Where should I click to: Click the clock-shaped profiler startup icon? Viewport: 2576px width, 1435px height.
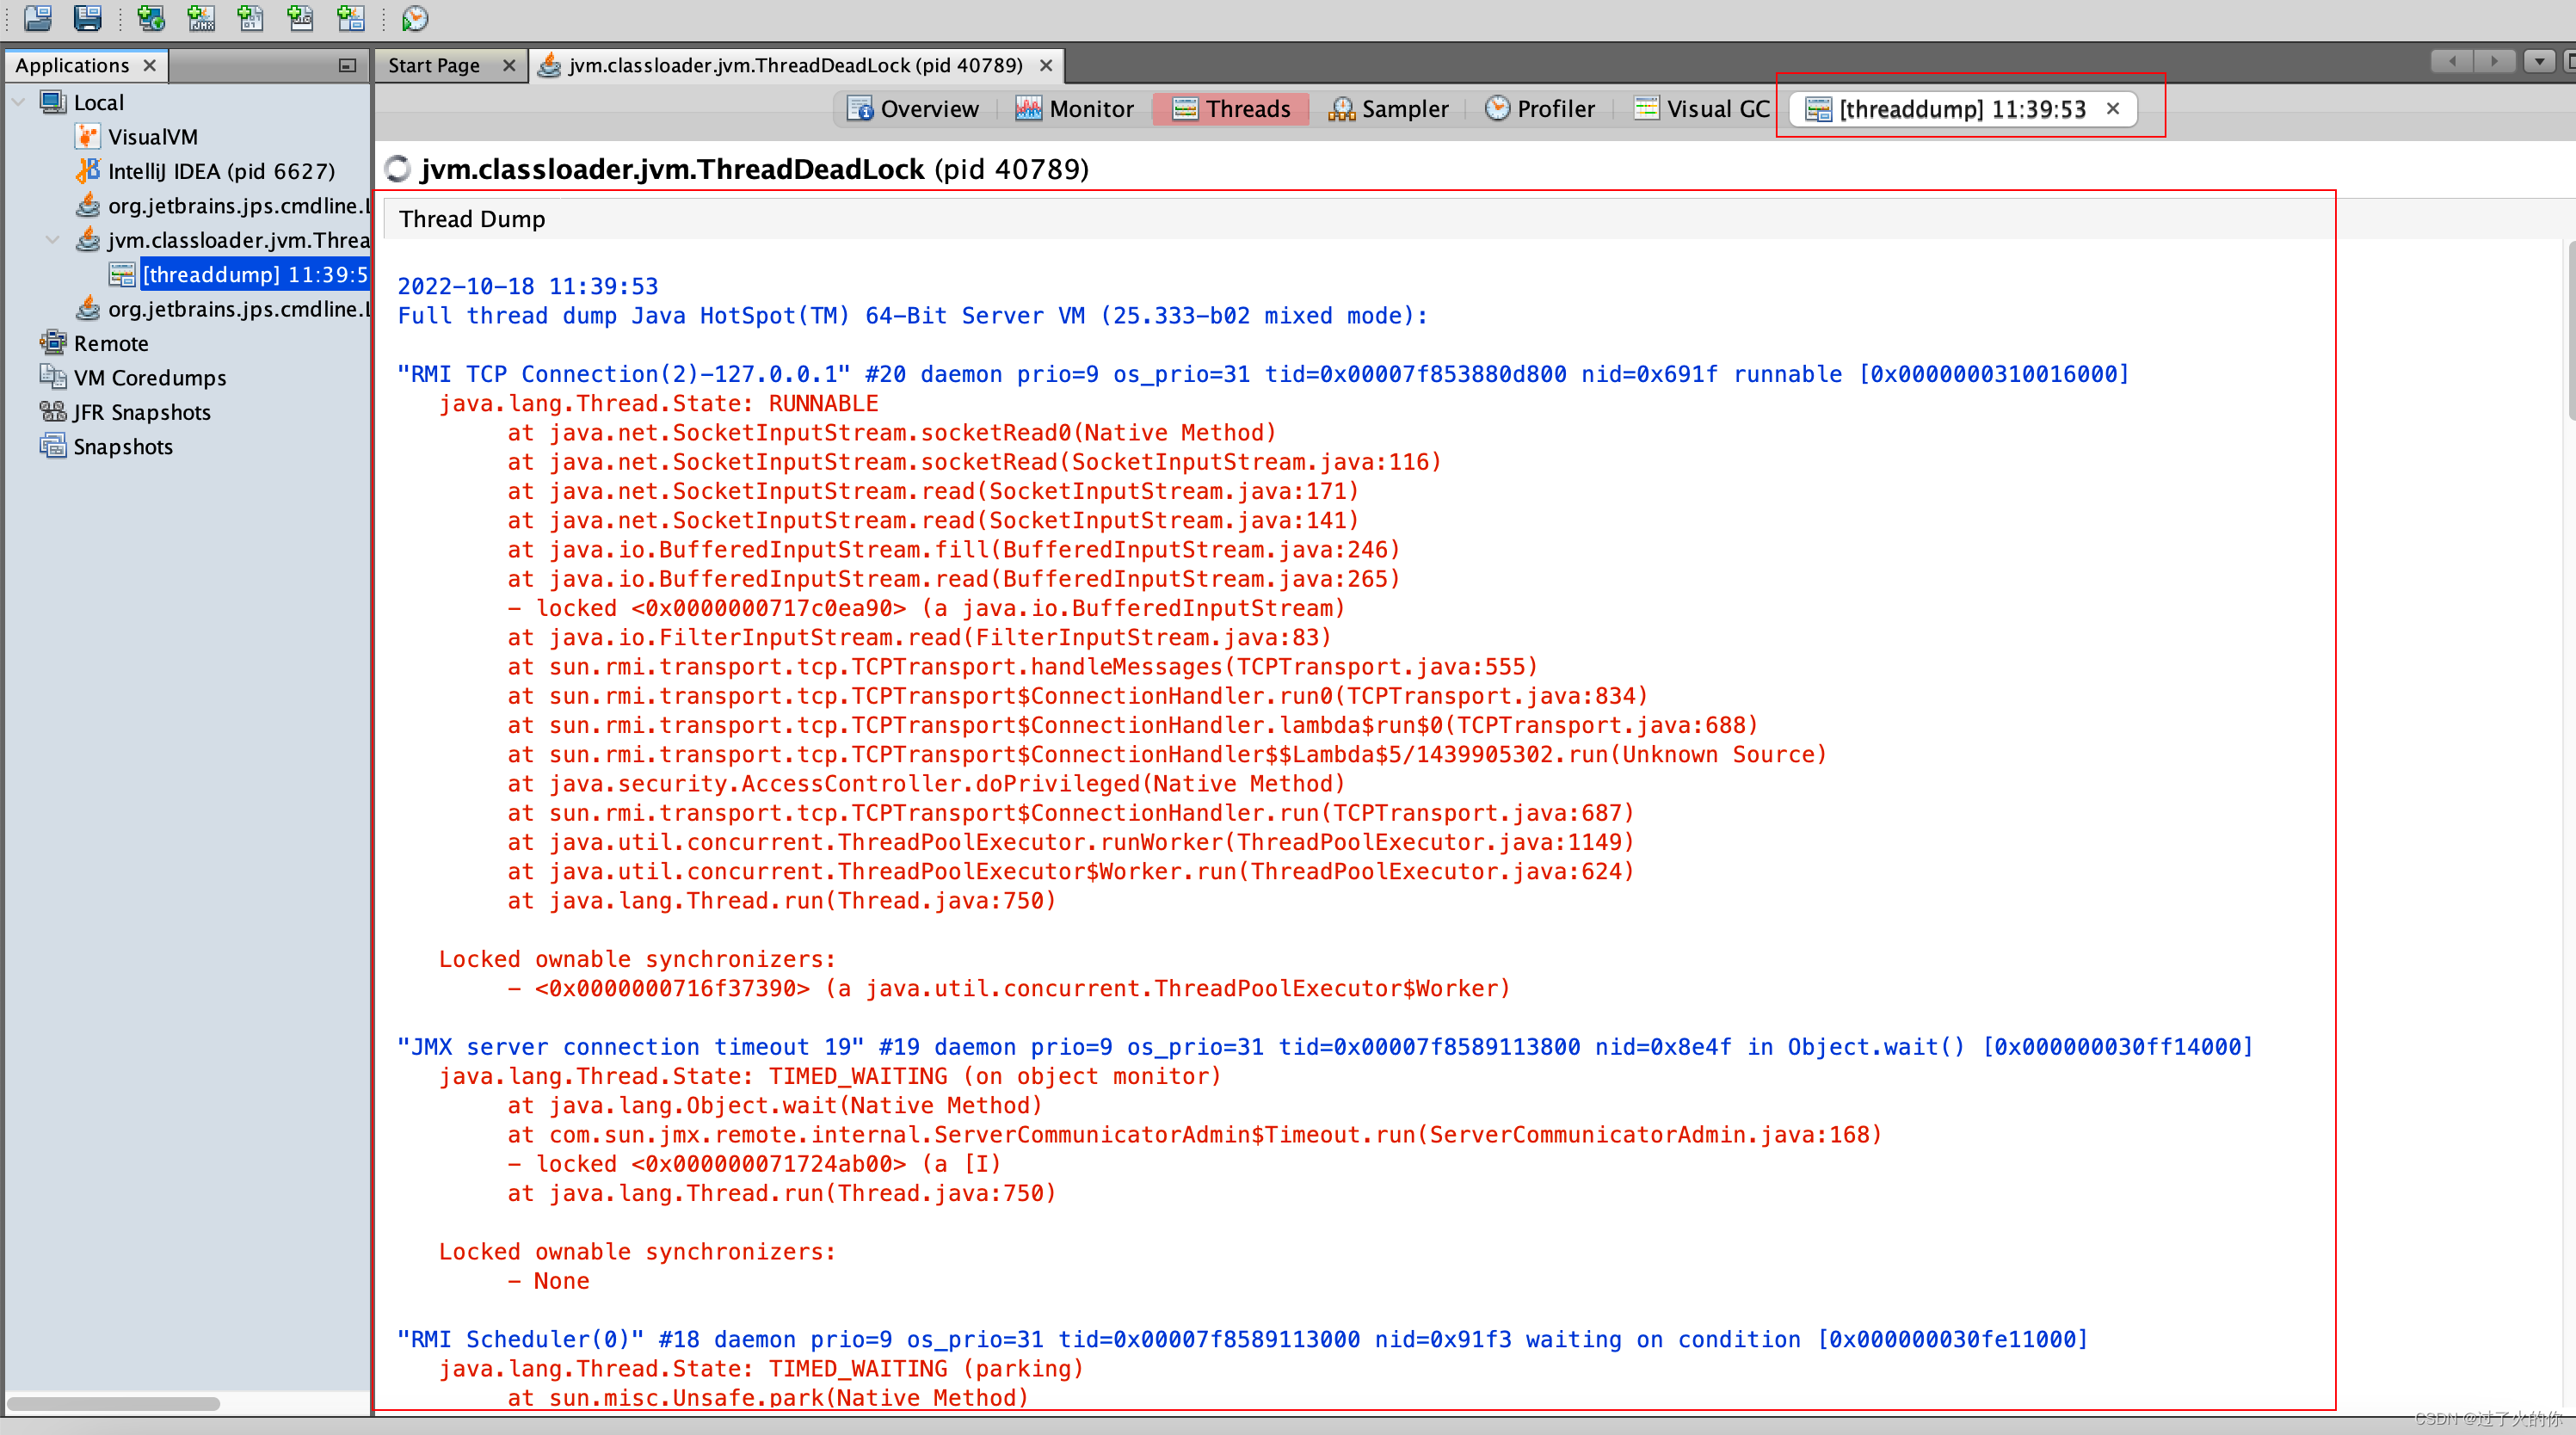point(415,18)
